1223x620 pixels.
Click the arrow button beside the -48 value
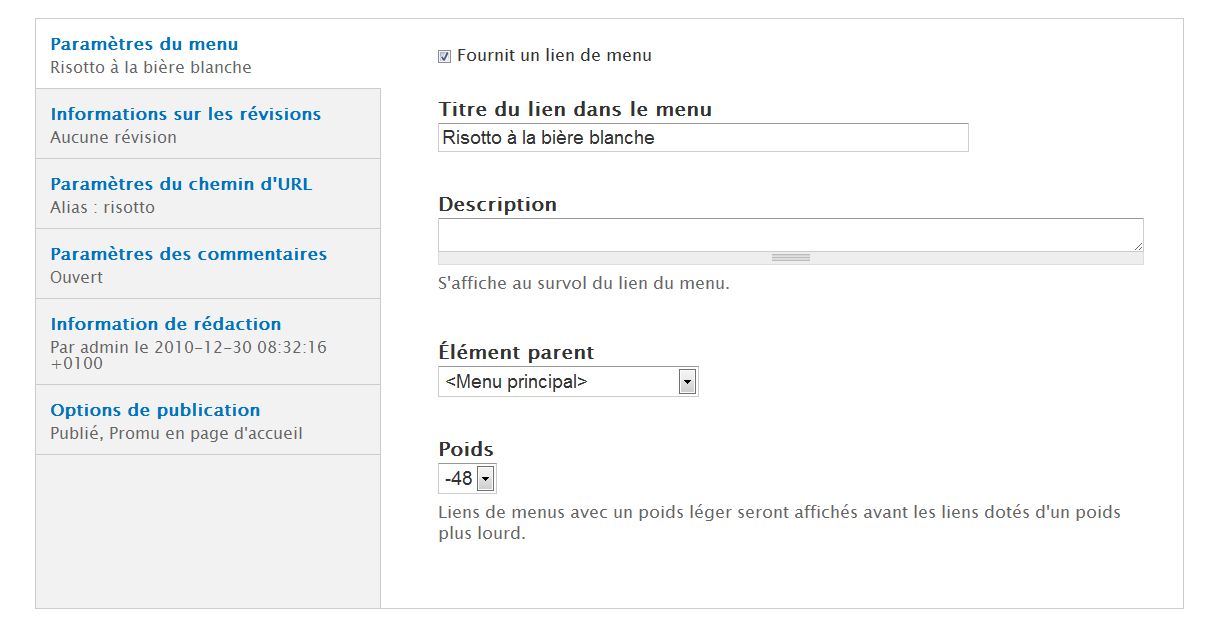pos(485,479)
